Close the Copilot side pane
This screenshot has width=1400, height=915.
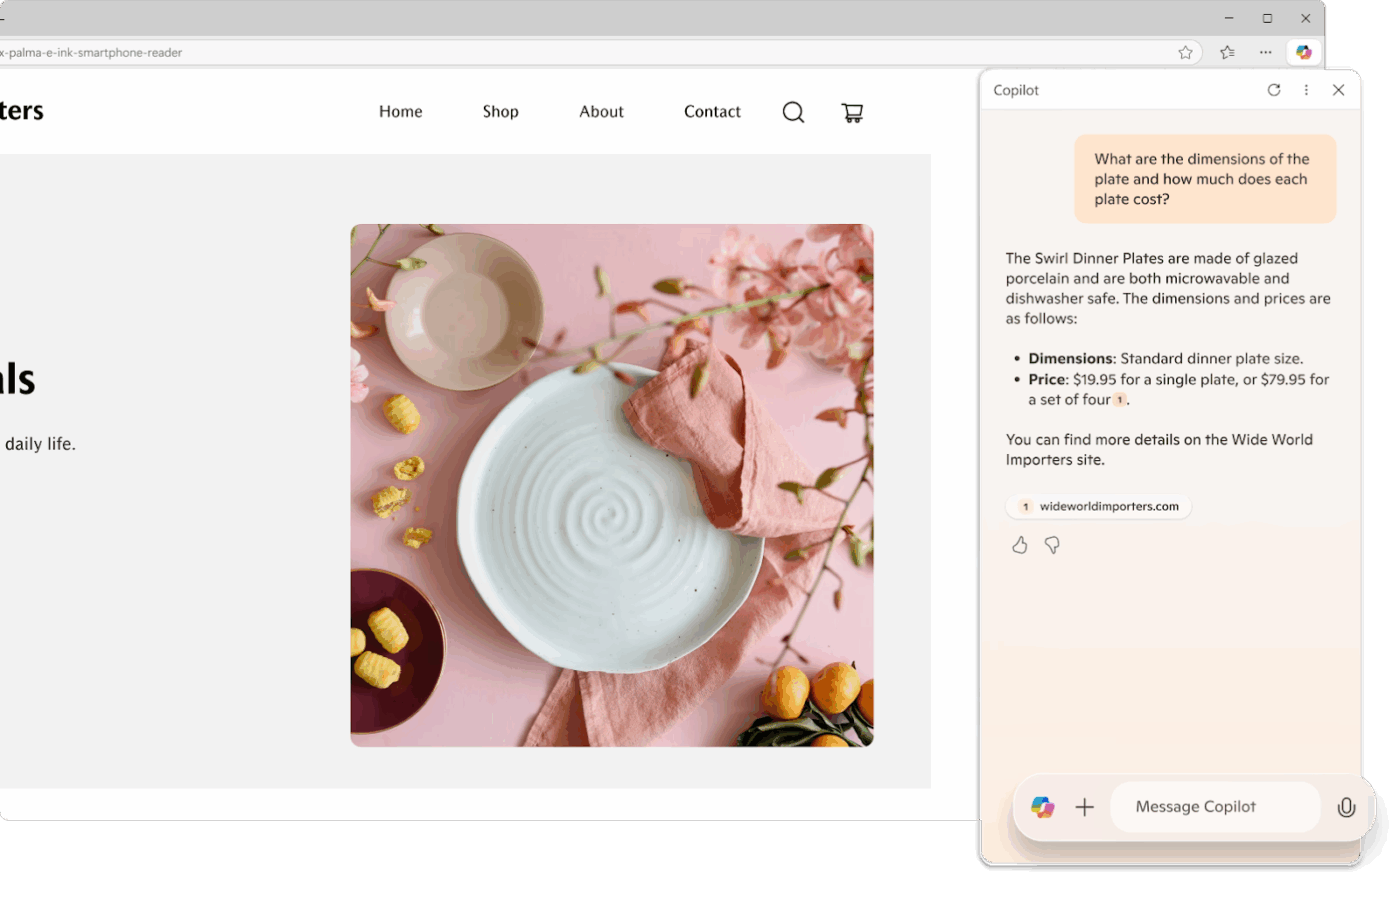1338,90
